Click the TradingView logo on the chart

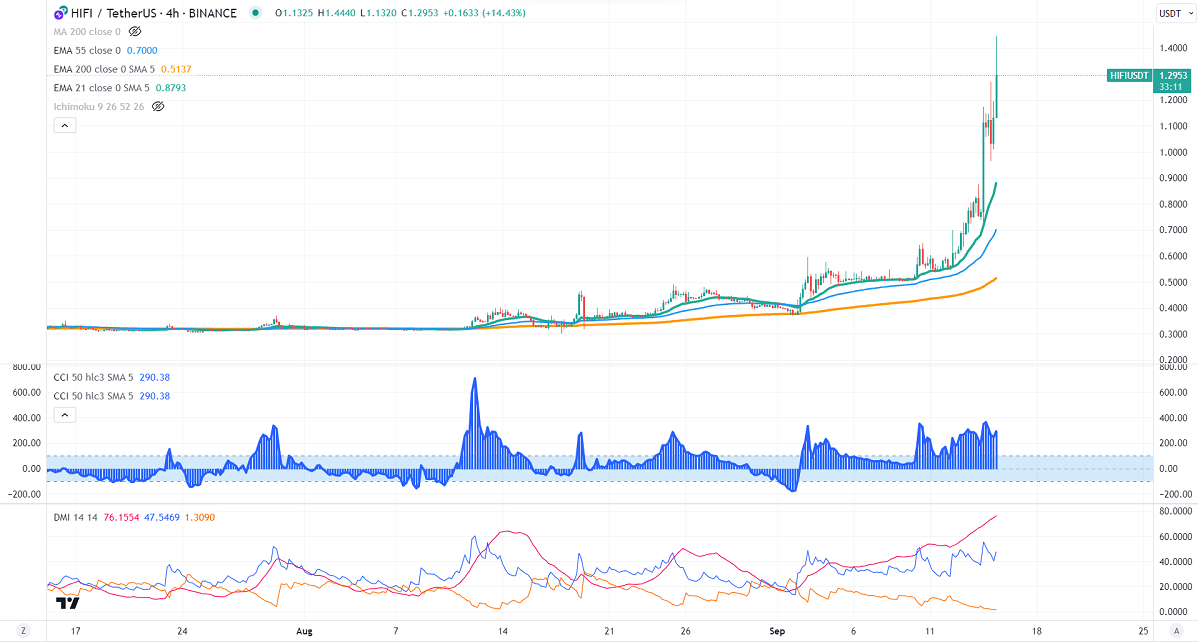pos(67,603)
